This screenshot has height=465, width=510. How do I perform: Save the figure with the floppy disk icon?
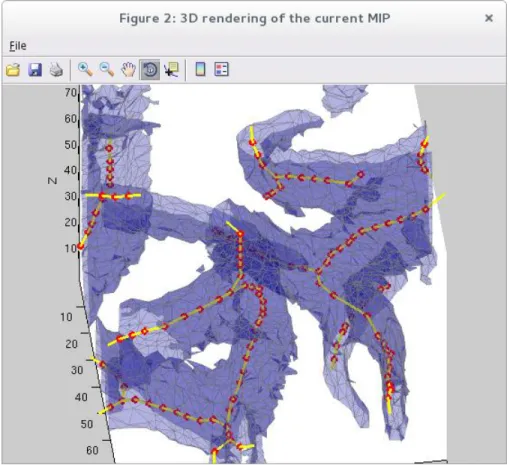(35, 70)
